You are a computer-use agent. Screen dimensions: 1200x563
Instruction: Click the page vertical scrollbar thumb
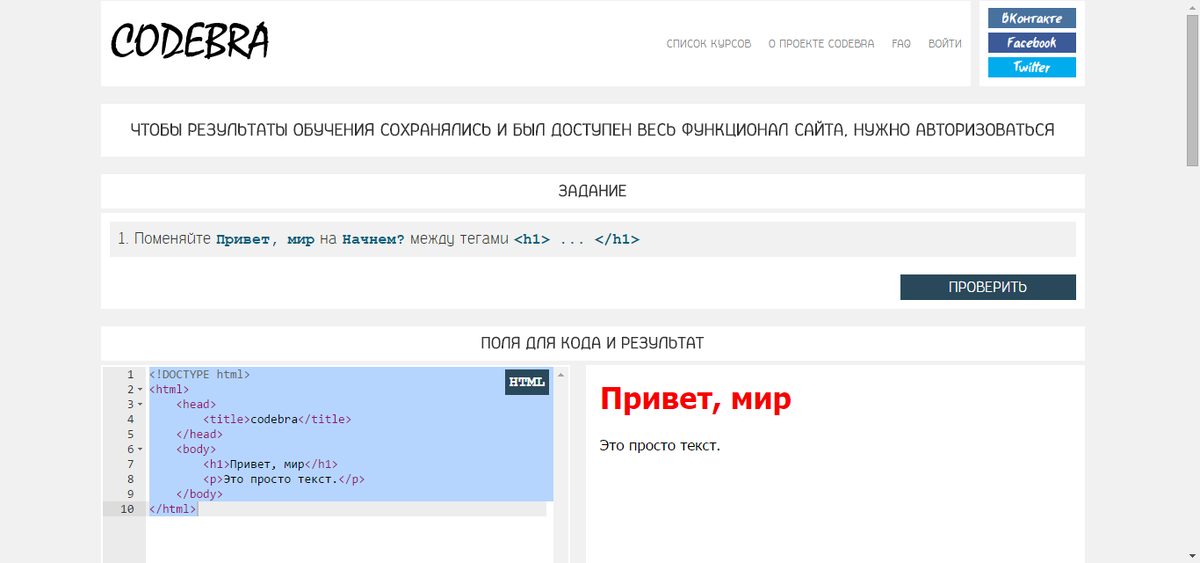click(x=1192, y=90)
